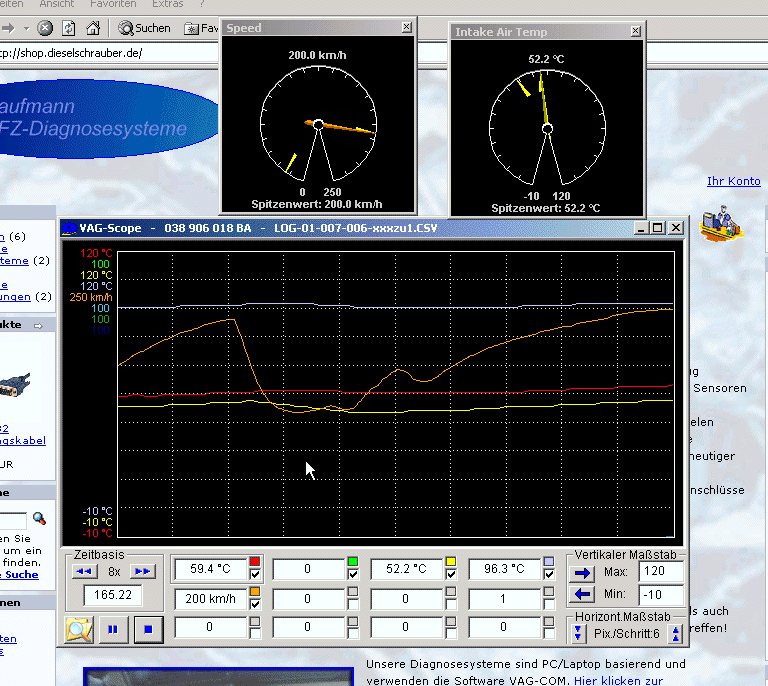The height and width of the screenshot is (686, 768).
Task: Click the green channel color swatch
Action: click(353, 561)
